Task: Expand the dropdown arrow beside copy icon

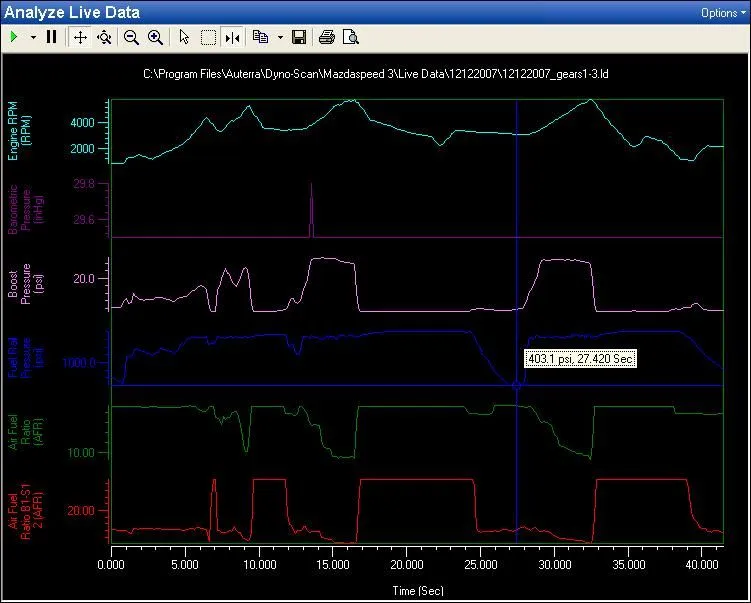Action: tap(280, 37)
